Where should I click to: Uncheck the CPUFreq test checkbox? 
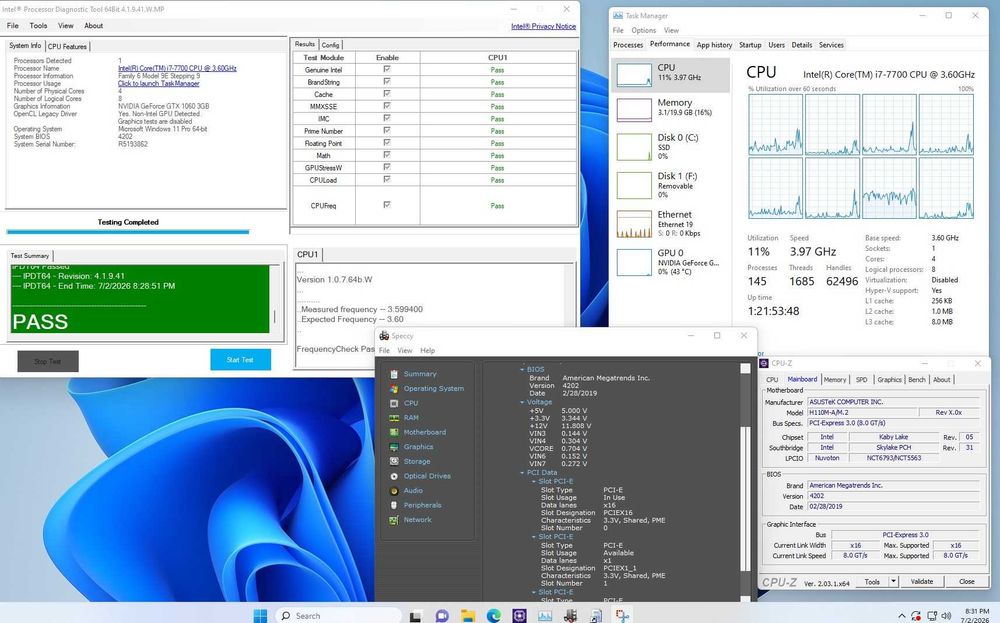point(386,205)
